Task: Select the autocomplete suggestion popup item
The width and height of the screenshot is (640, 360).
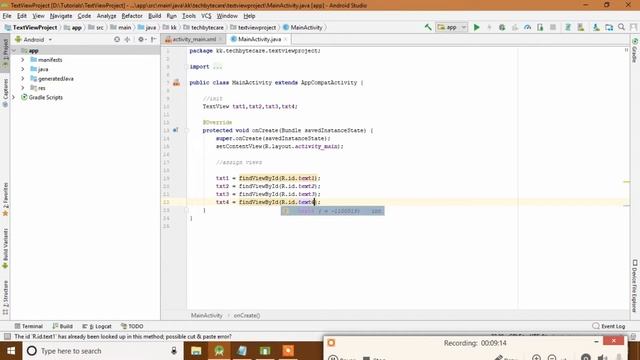Action: pyautogui.click(x=332, y=211)
